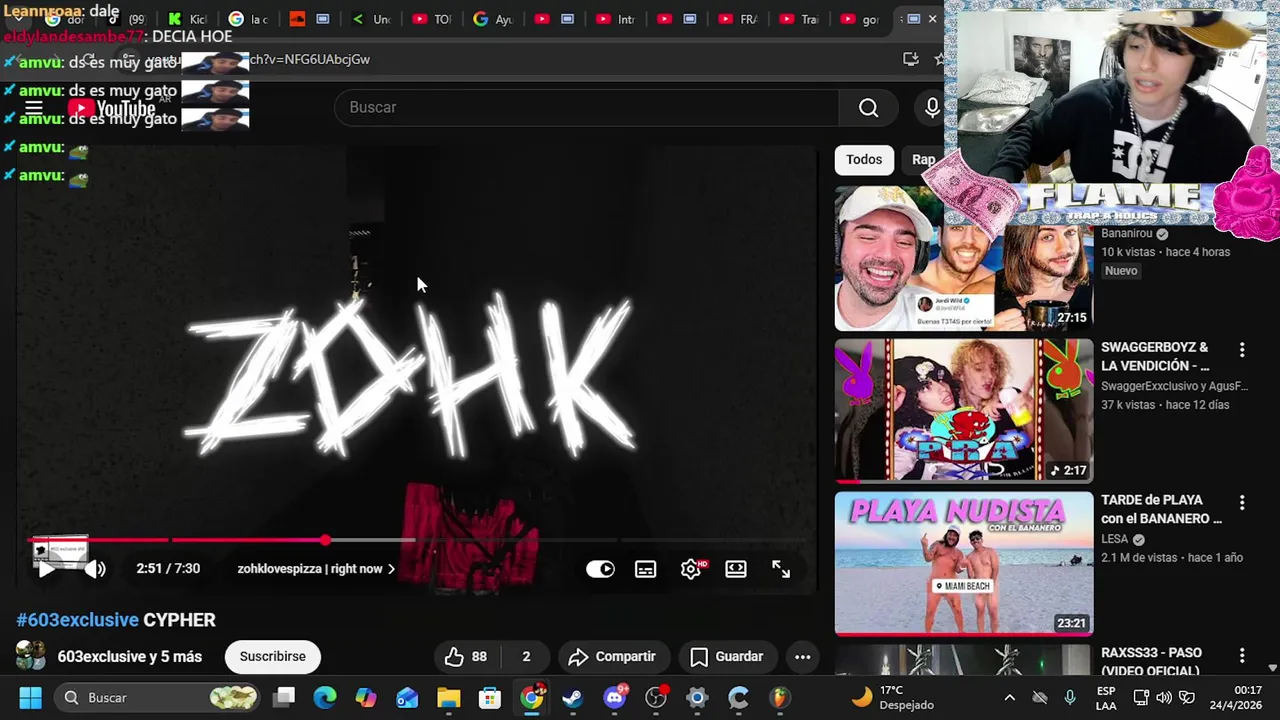Image resolution: width=1280 pixels, height=720 pixels.
Task: Switch to the Kick browser tab
Action: click(x=187, y=19)
